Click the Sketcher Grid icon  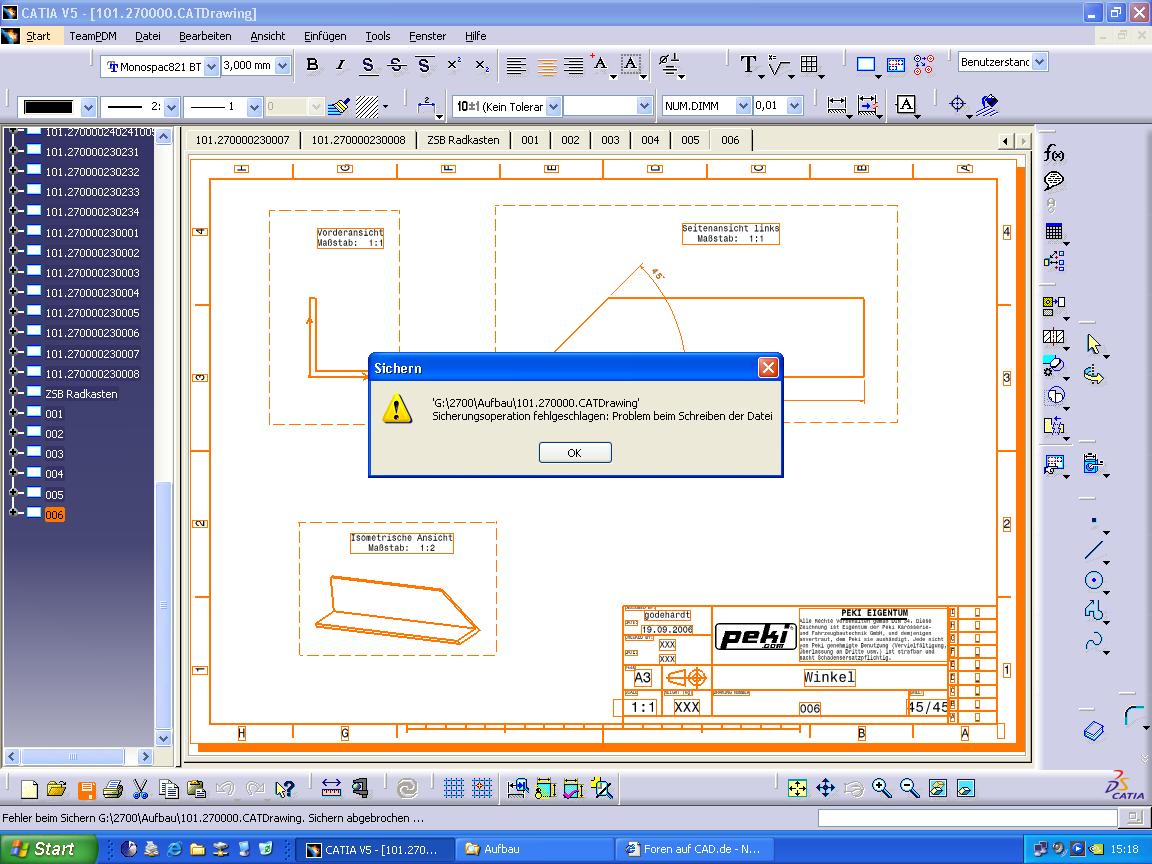(454, 788)
